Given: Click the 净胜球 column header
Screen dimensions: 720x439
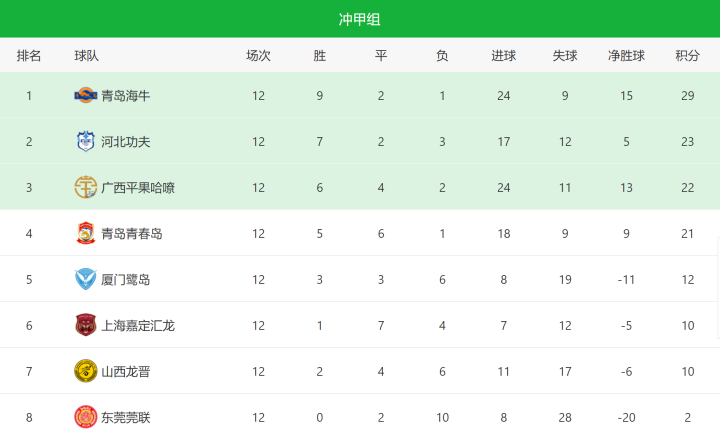Looking at the screenshot, I should coord(627,56).
